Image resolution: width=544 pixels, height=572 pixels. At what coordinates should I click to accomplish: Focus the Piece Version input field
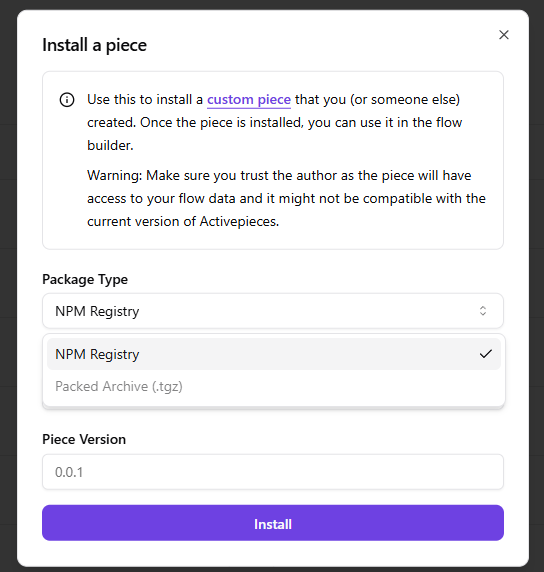coord(273,472)
